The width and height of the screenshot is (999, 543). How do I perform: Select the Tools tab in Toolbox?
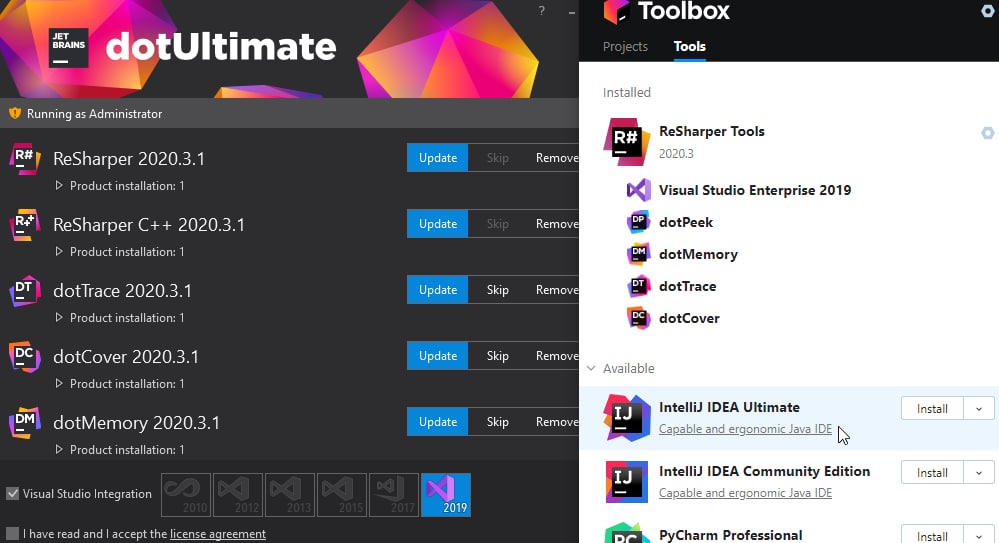689,47
